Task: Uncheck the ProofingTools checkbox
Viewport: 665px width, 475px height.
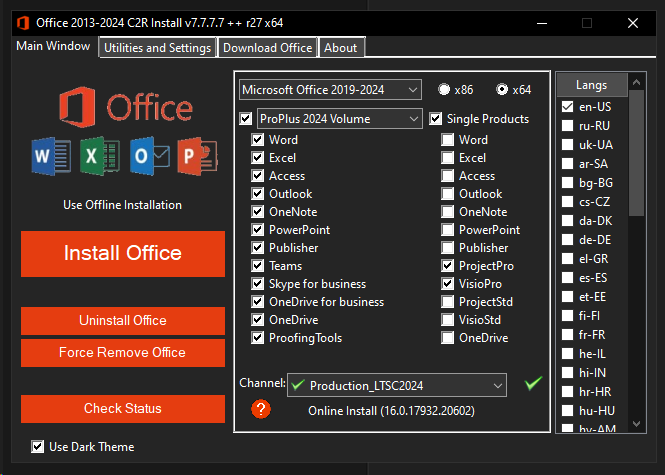Action: click(x=257, y=338)
